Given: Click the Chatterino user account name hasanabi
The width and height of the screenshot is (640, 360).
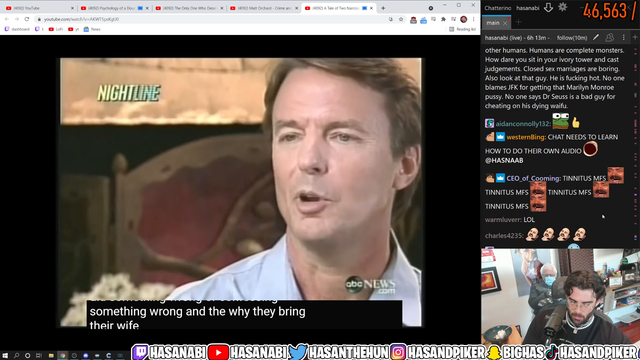Looking at the screenshot, I should tap(527, 8).
